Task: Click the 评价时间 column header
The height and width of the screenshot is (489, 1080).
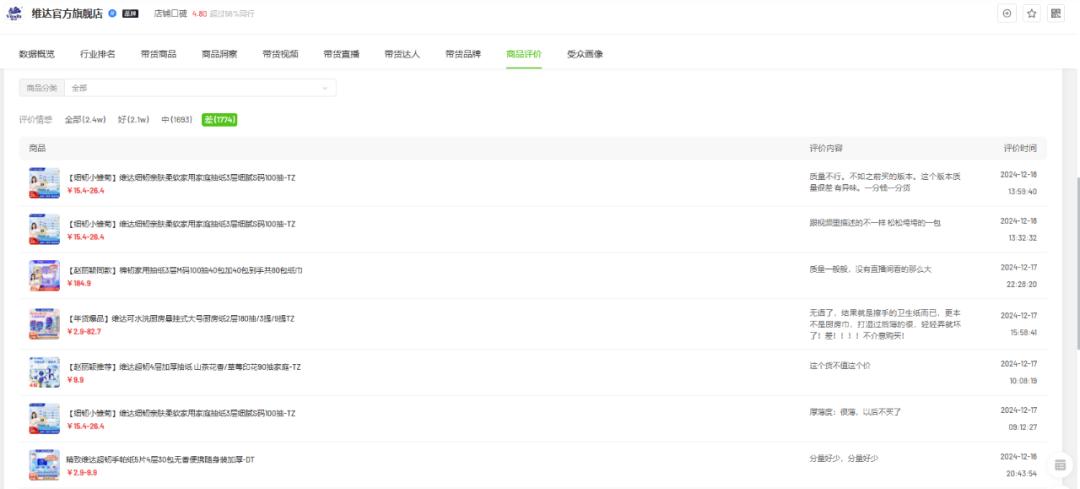Action: click(1020, 148)
